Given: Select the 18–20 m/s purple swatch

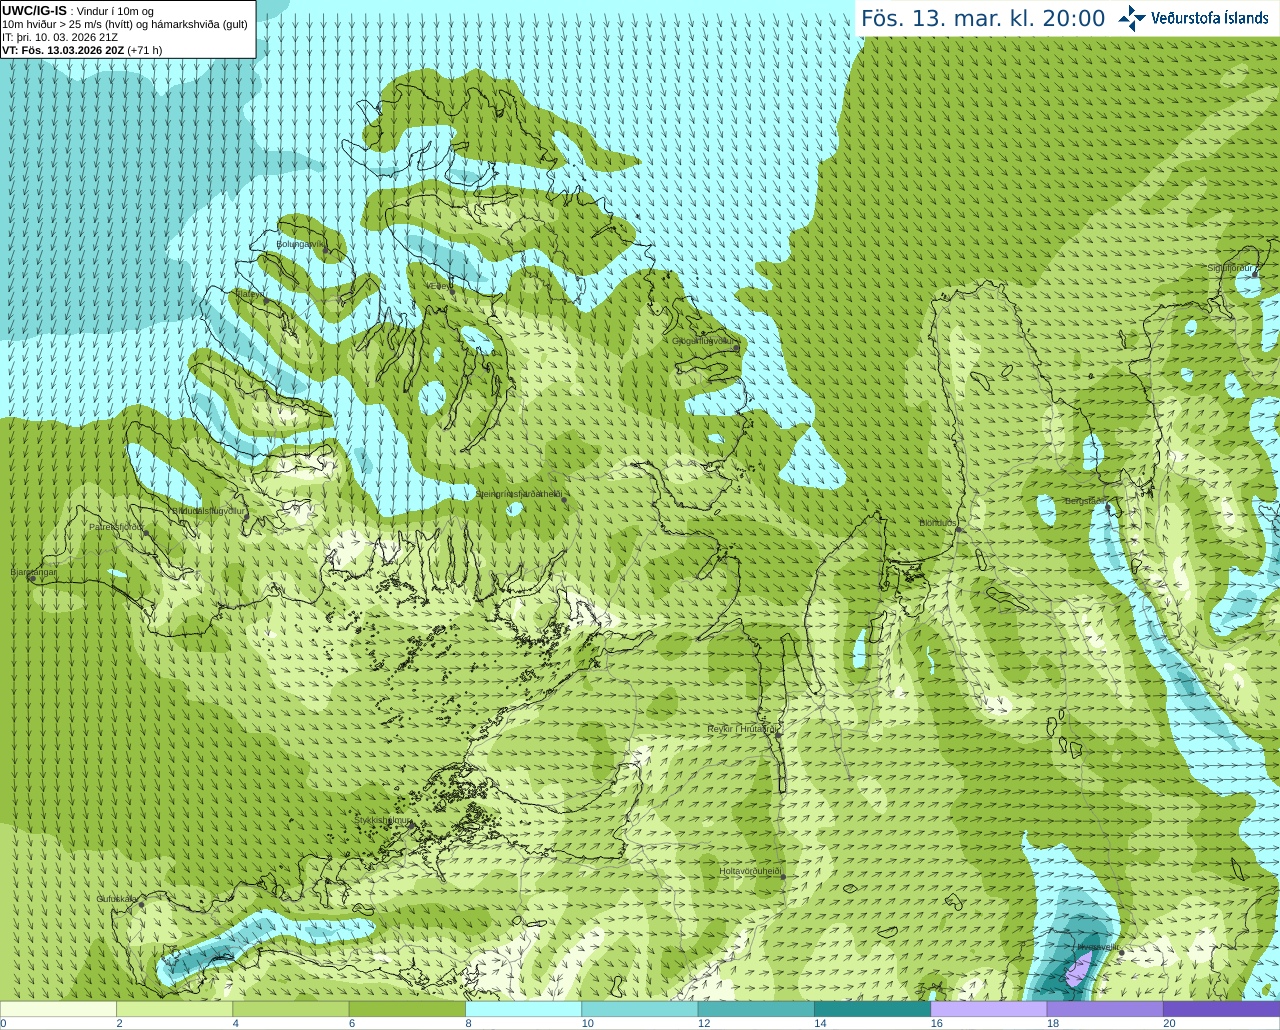Looking at the screenshot, I should coord(1105,1009).
